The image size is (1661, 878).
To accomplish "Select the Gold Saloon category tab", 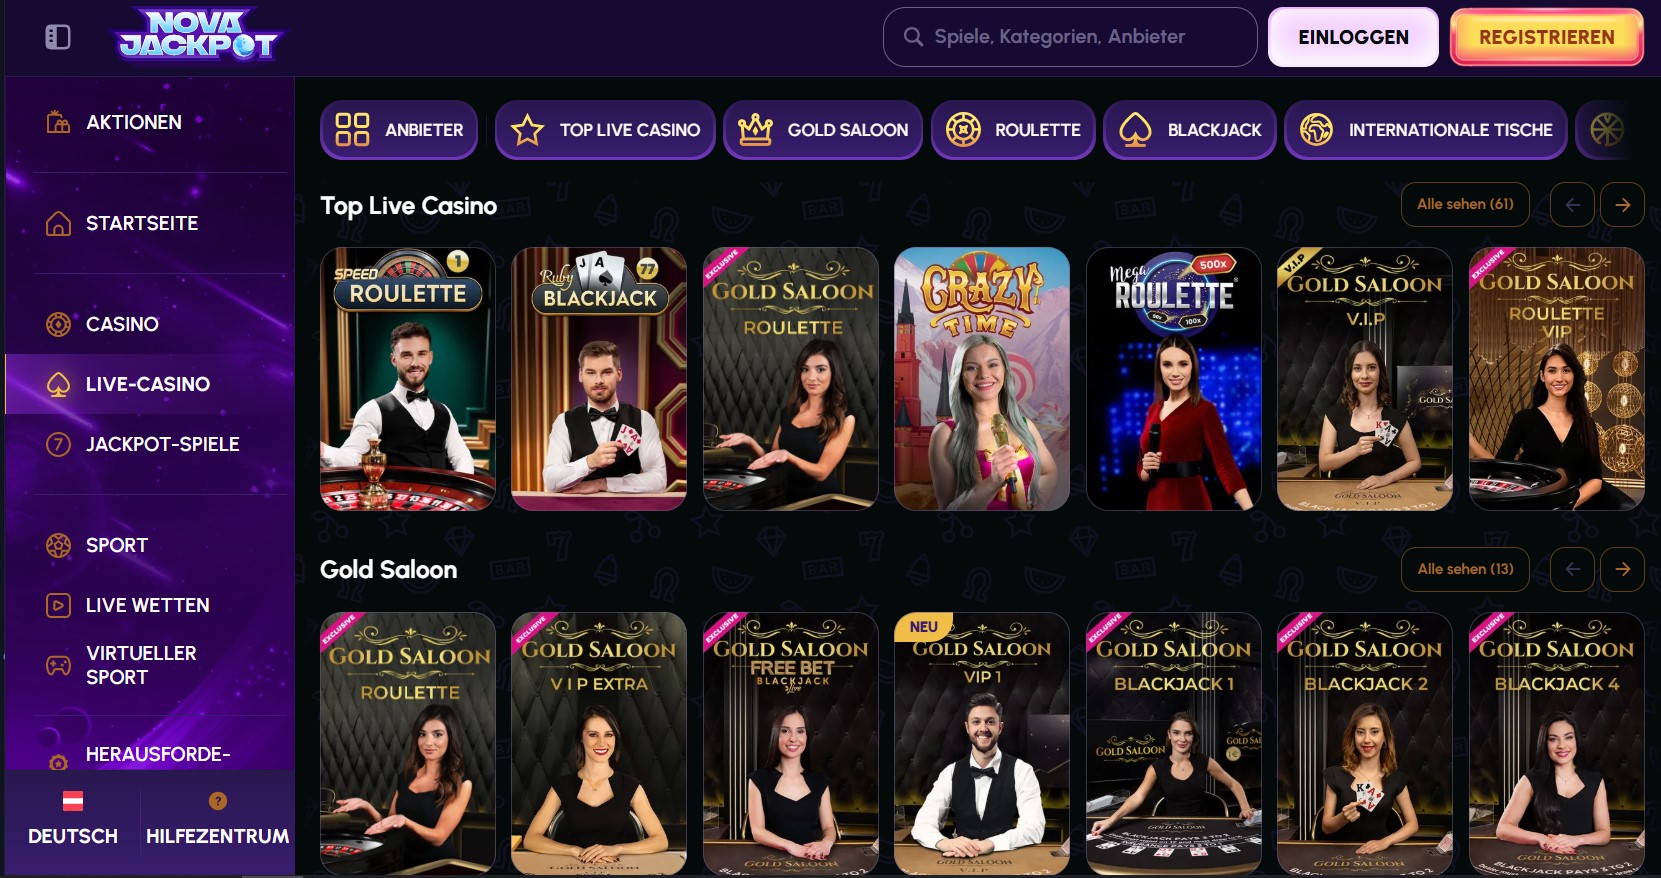I will pyautogui.click(x=822, y=130).
